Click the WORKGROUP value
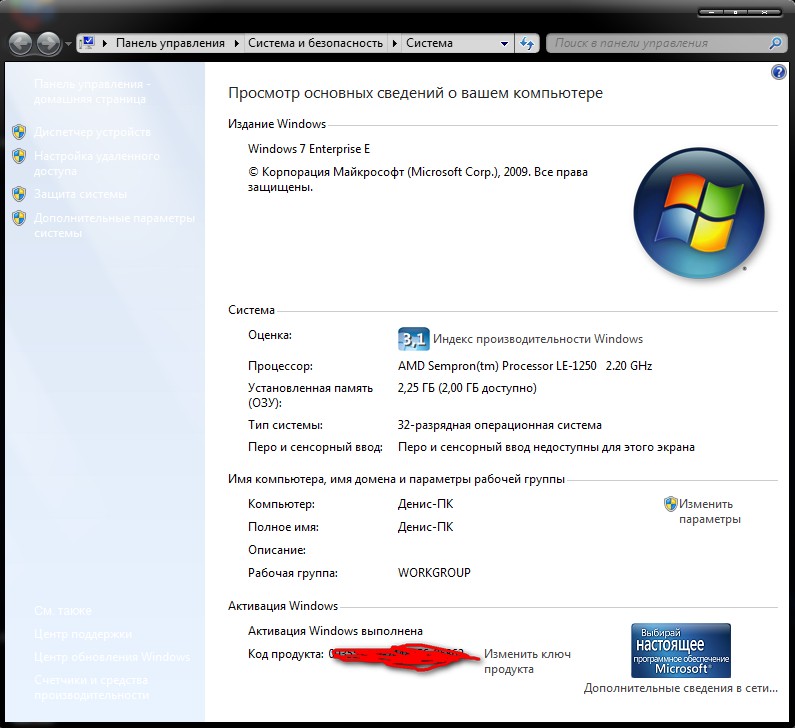 pos(434,573)
